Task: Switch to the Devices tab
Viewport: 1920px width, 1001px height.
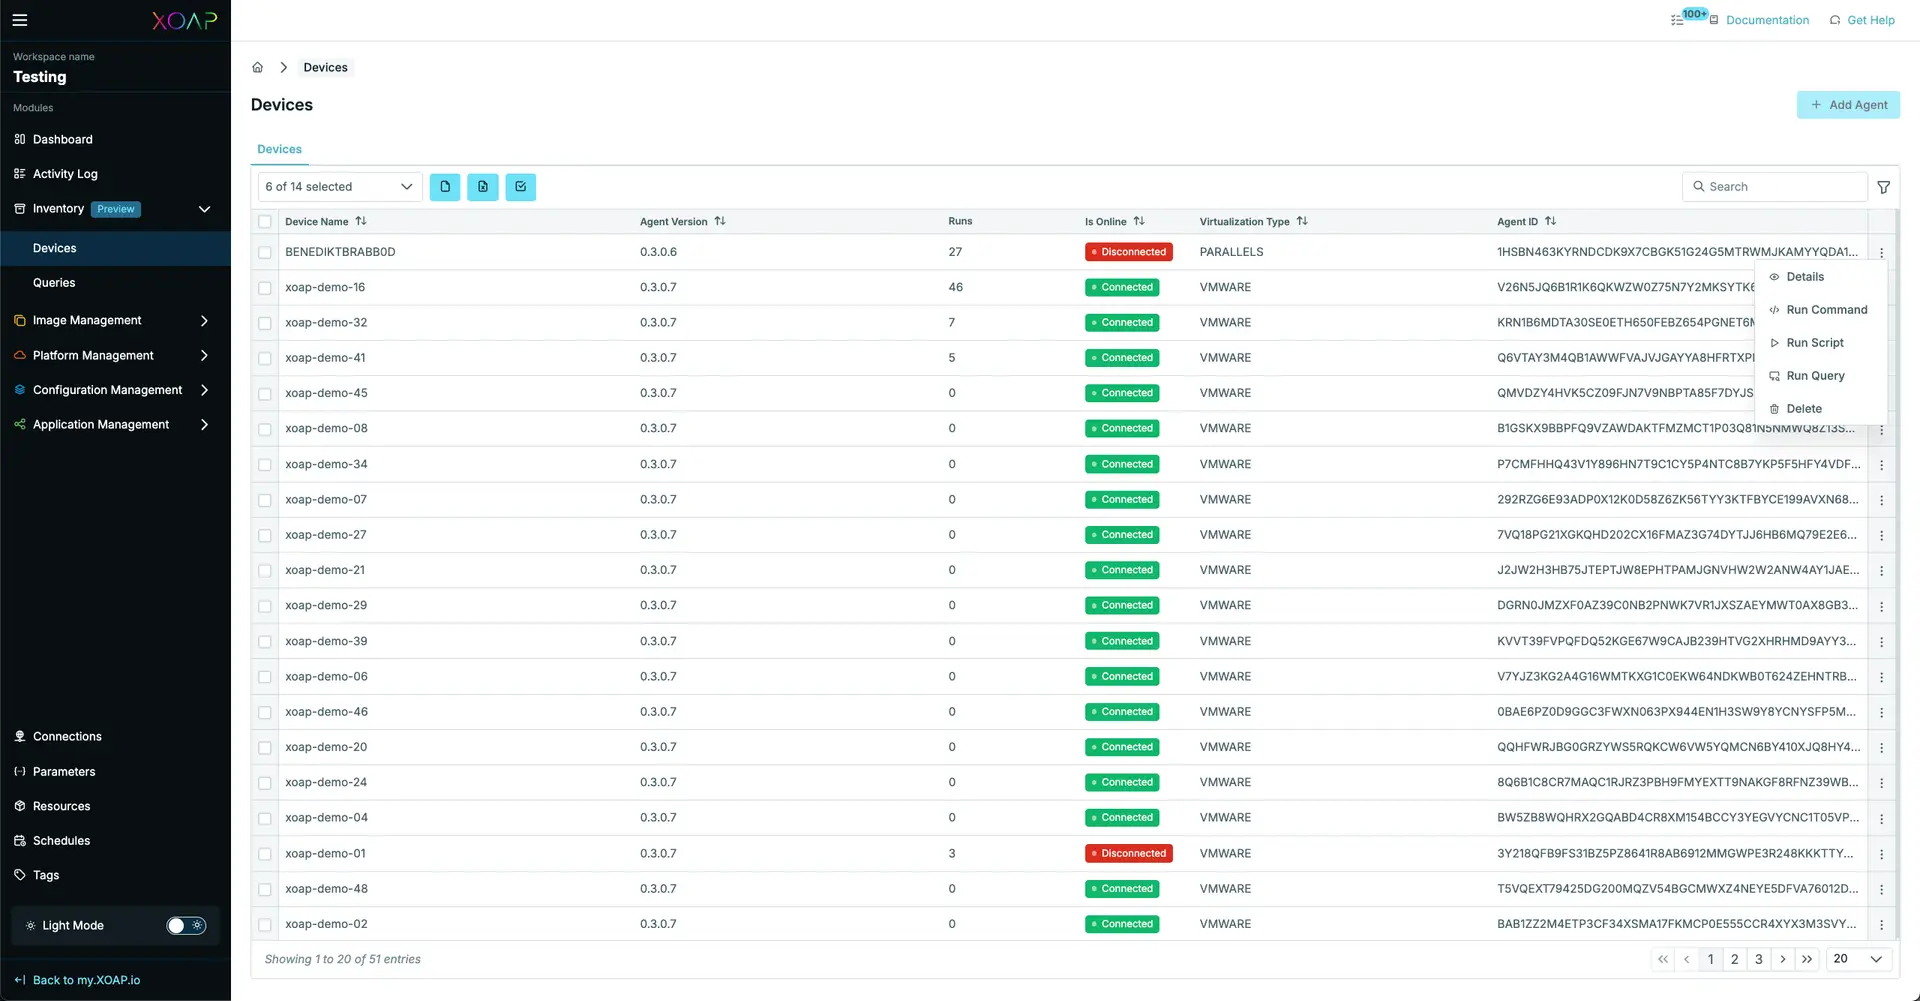Action: (x=278, y=149)
